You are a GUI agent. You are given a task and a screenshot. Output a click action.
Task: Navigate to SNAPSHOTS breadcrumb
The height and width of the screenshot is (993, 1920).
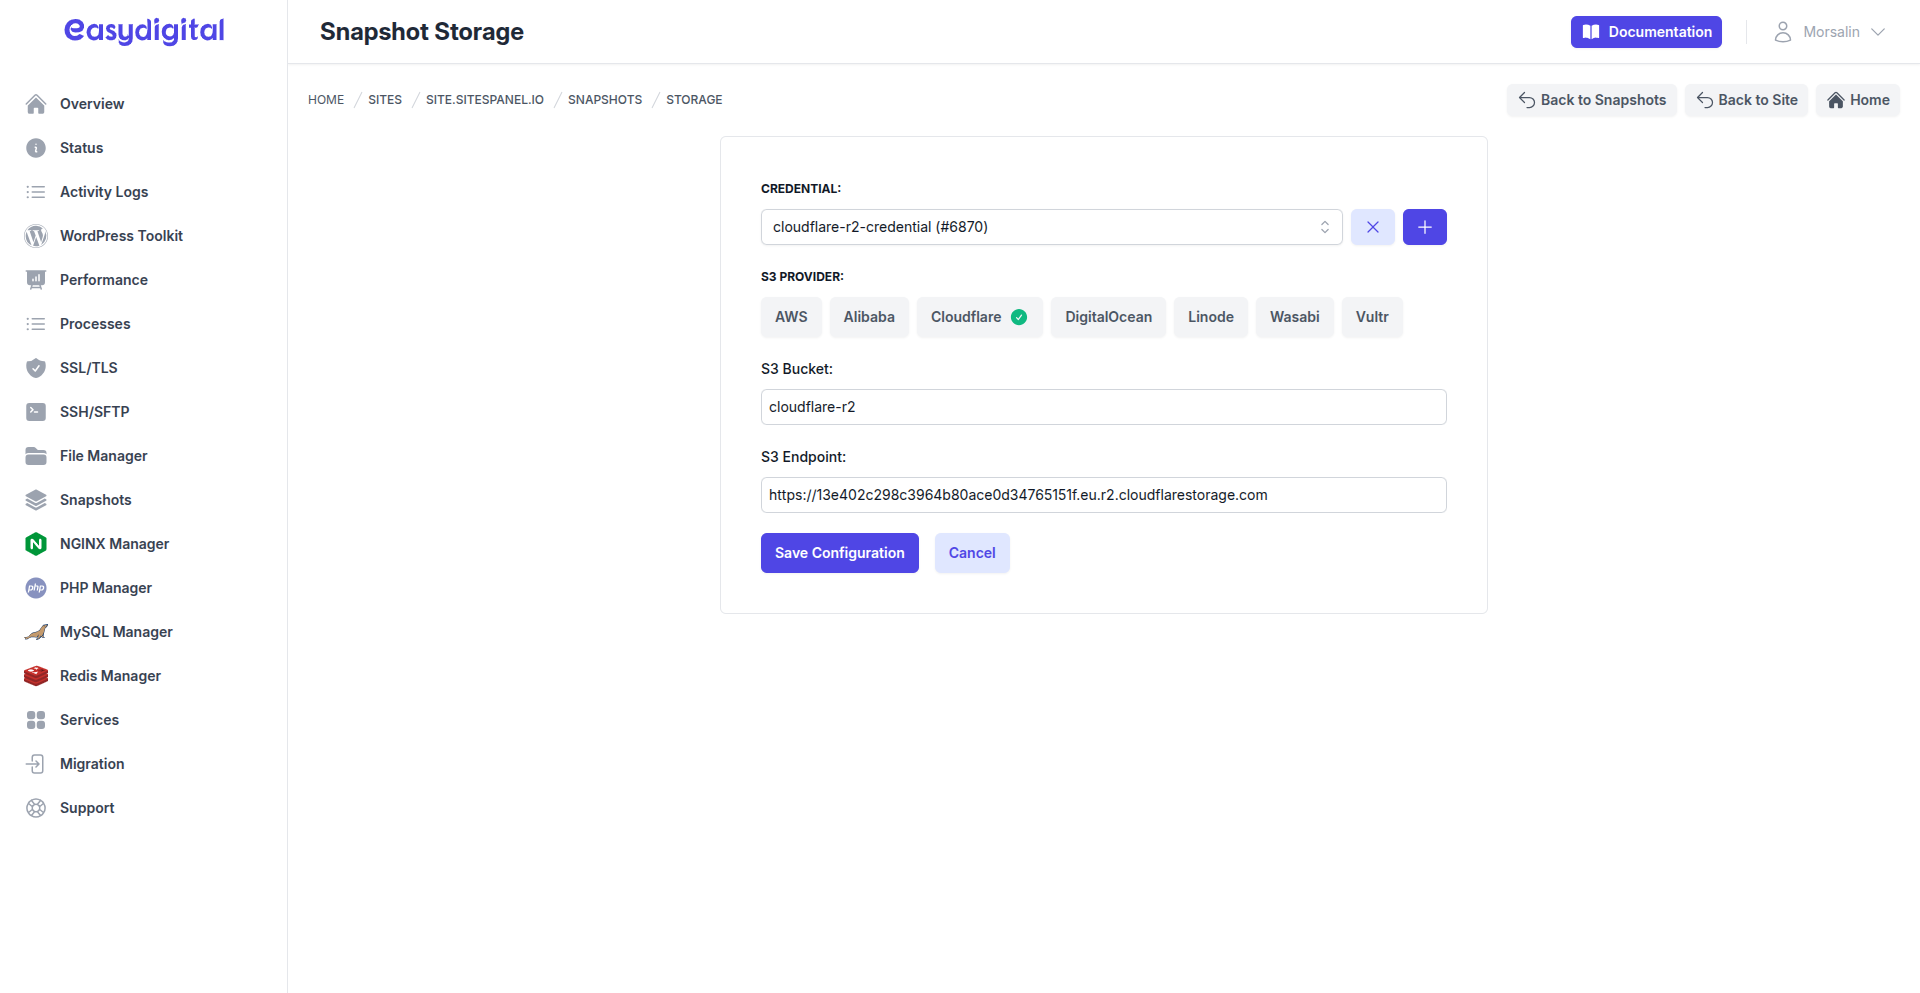[x=605, y=99]
